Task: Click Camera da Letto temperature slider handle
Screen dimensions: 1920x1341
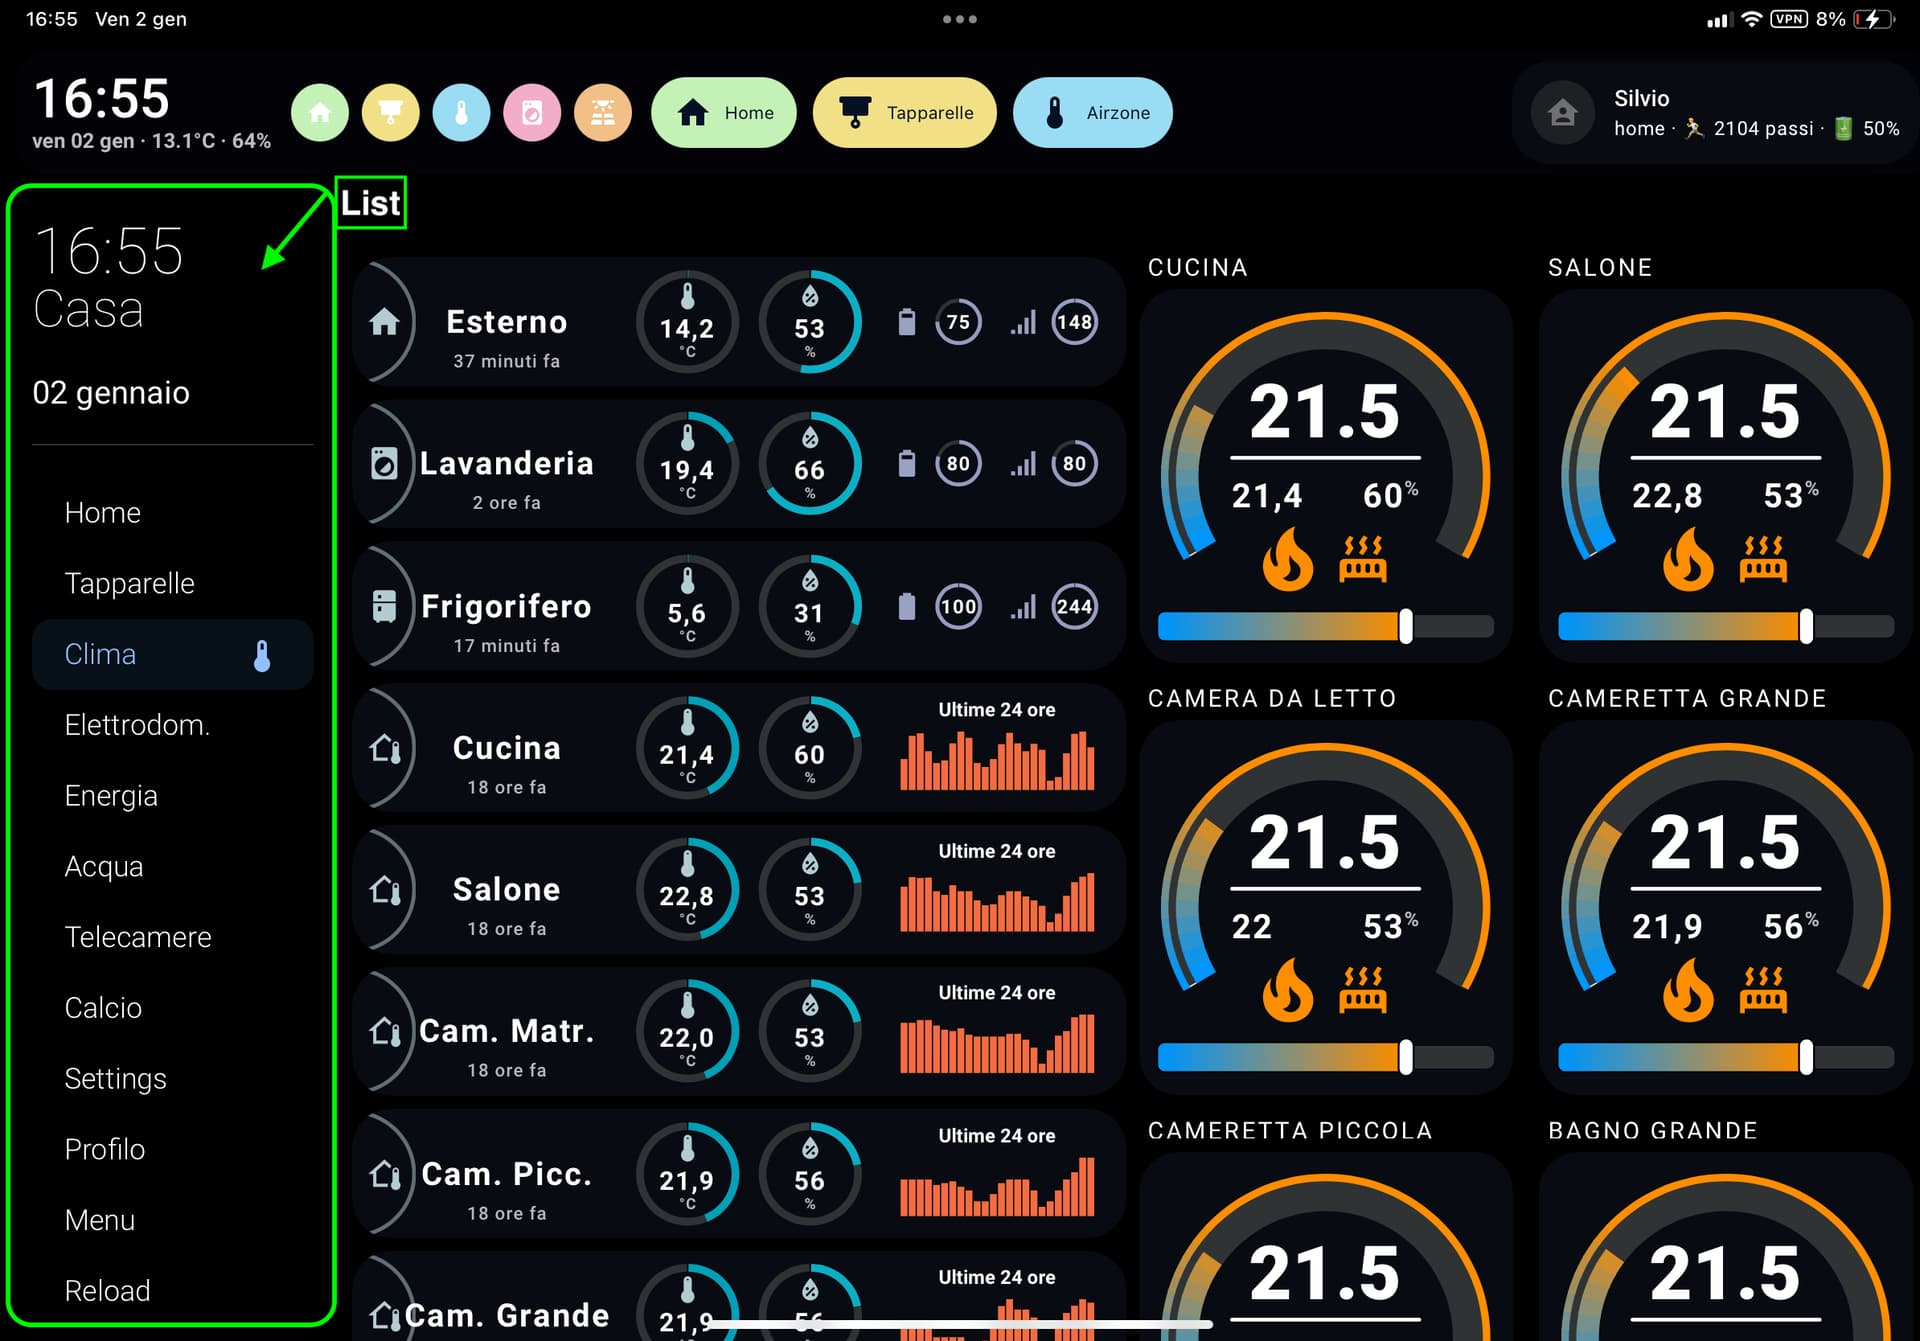Action: pyautogui.click(x=1405, y=1057)
